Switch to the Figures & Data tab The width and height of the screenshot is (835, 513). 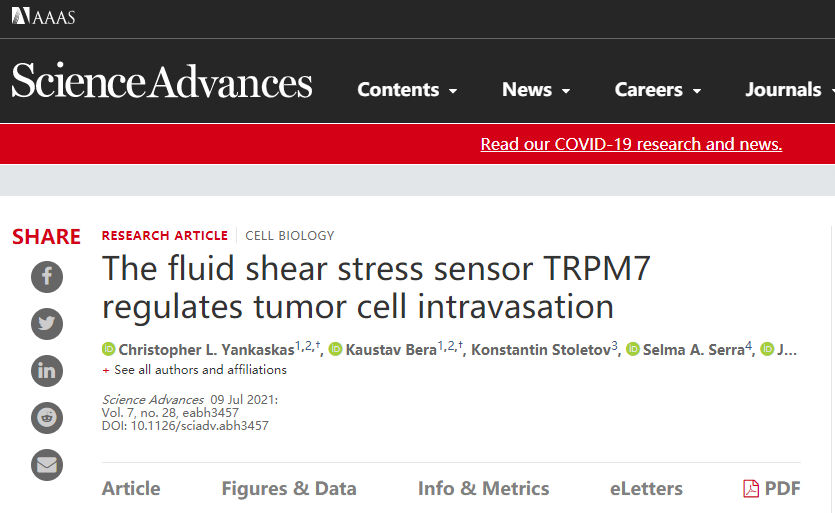click(x=289, y=488)
